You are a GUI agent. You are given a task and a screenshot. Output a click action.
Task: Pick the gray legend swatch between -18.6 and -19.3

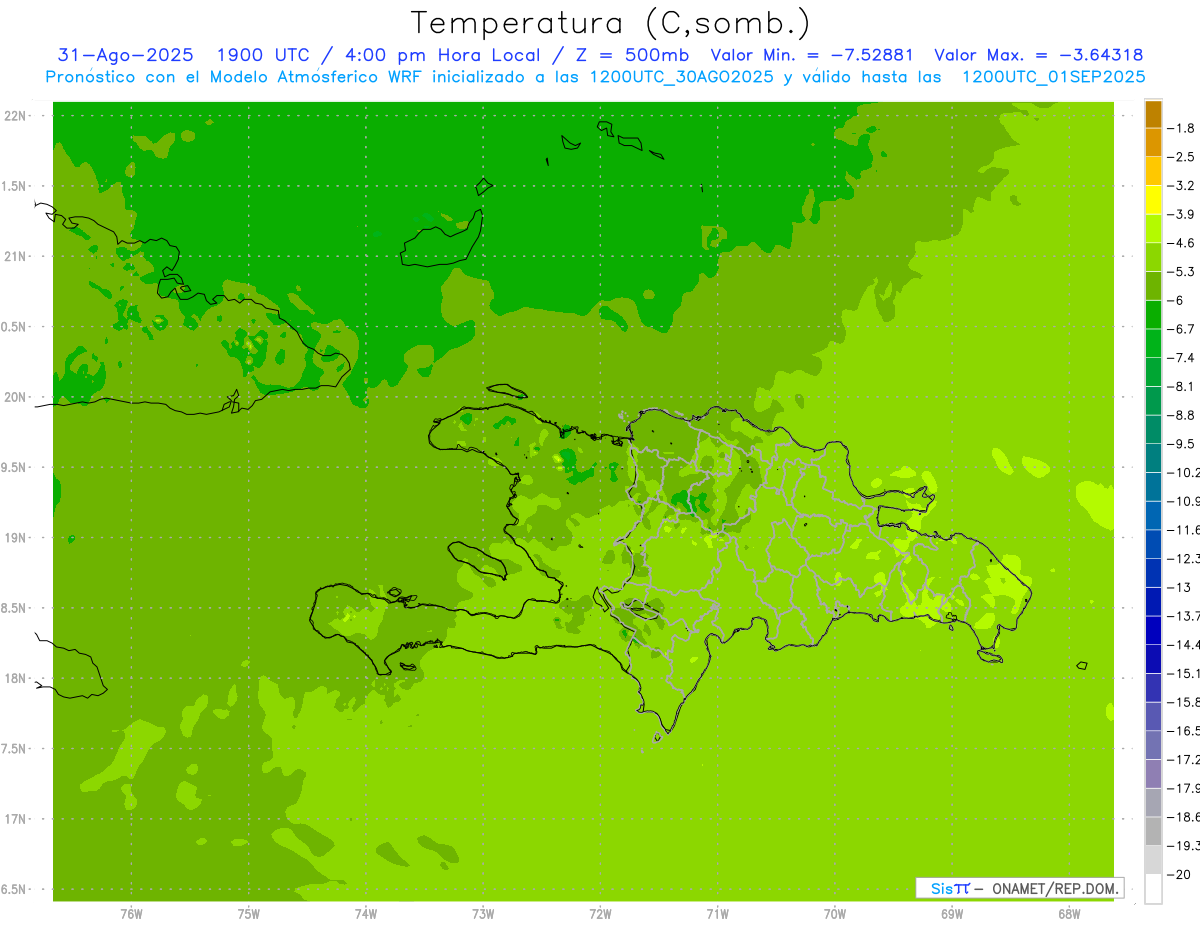(1153, 832)
